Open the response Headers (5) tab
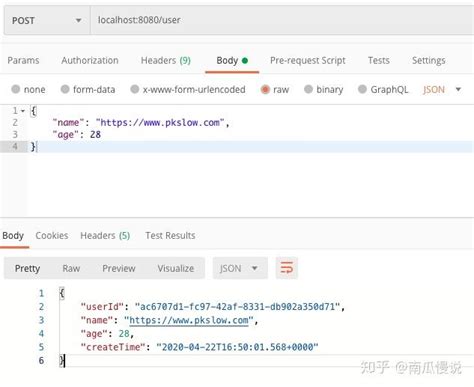474x387 pixels. (105, 235)
